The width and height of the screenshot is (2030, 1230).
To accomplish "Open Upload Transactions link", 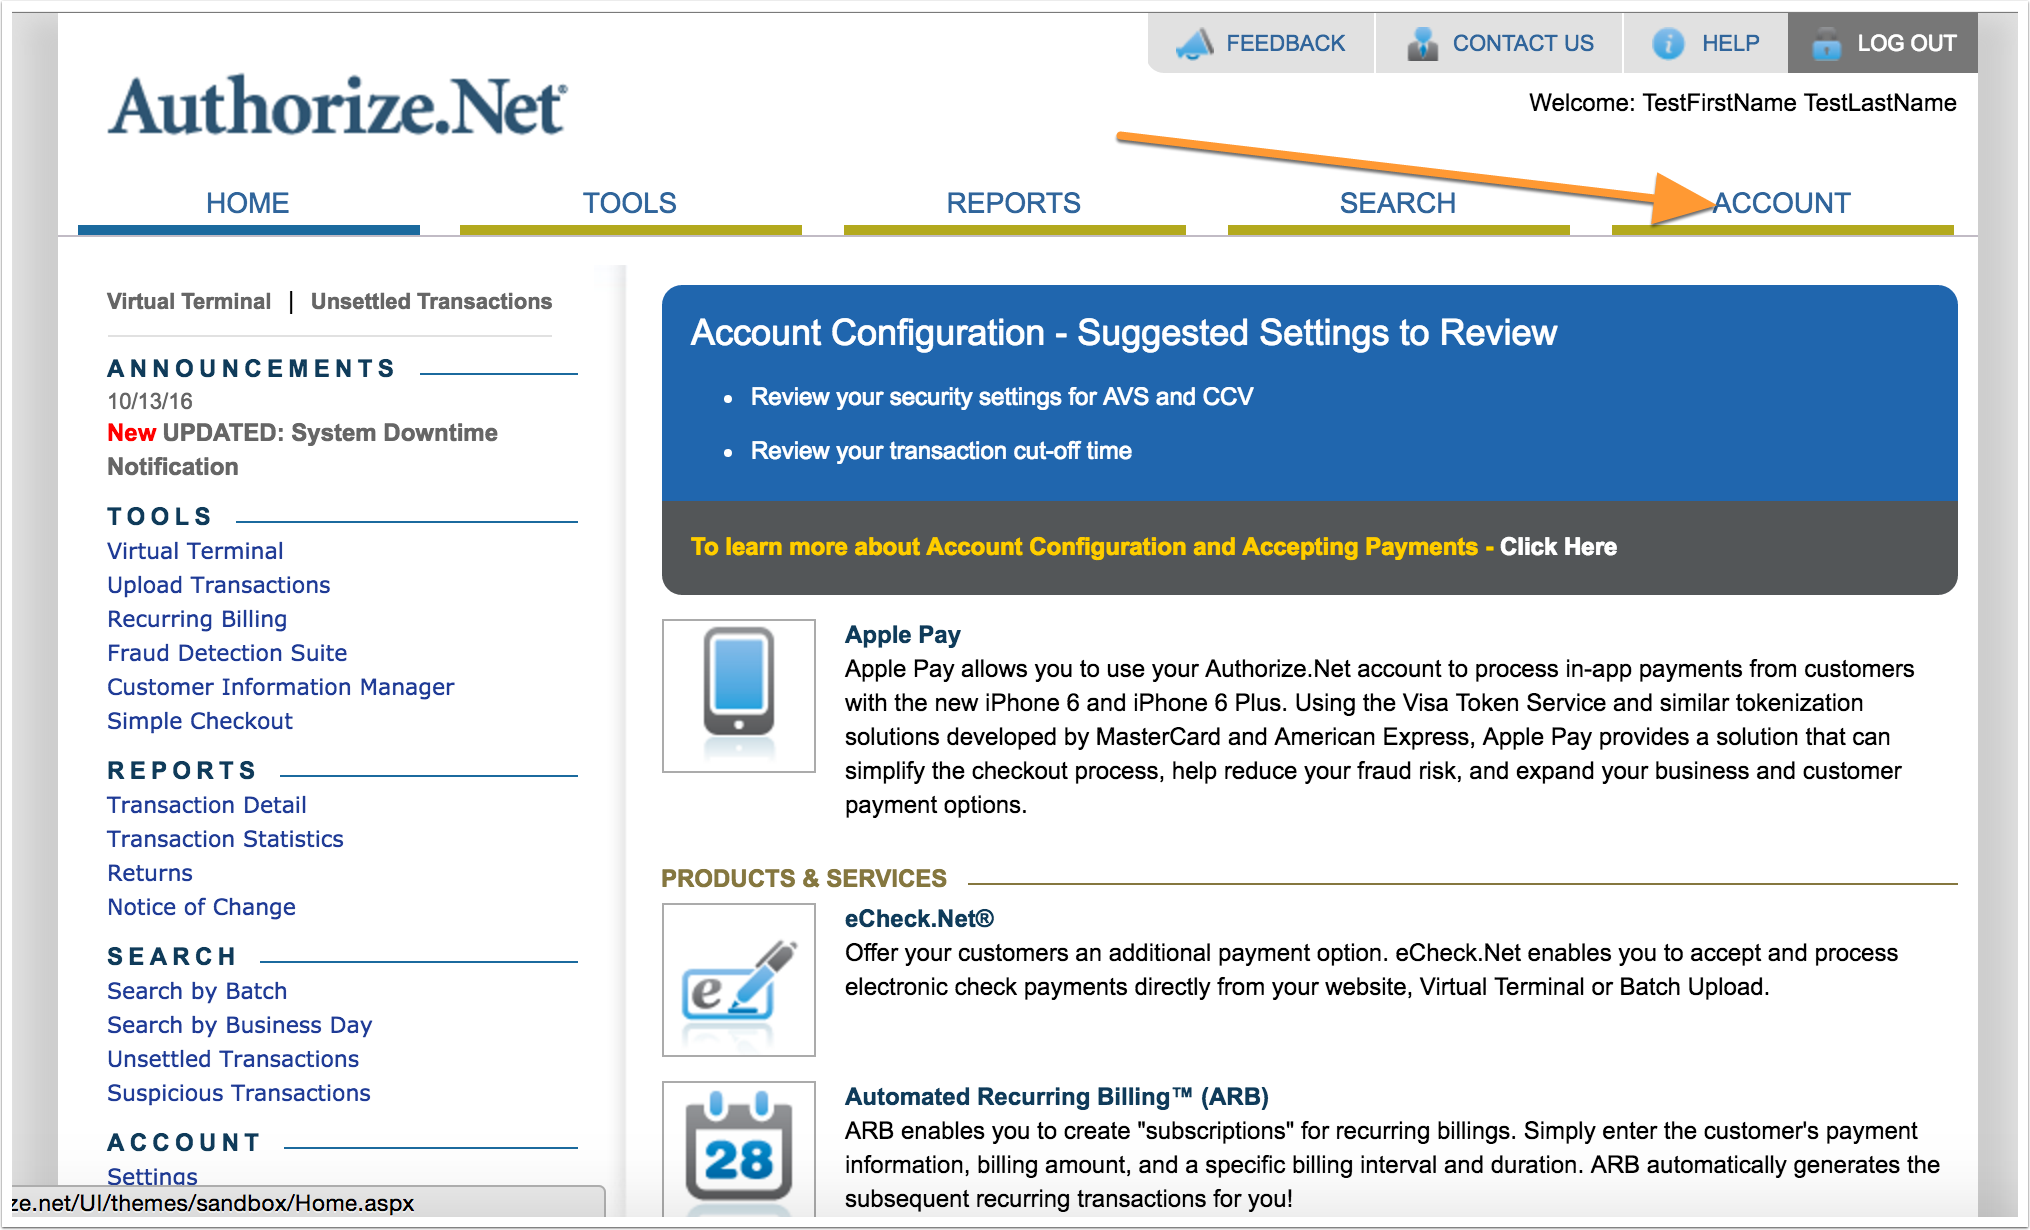I will [218, 585].
